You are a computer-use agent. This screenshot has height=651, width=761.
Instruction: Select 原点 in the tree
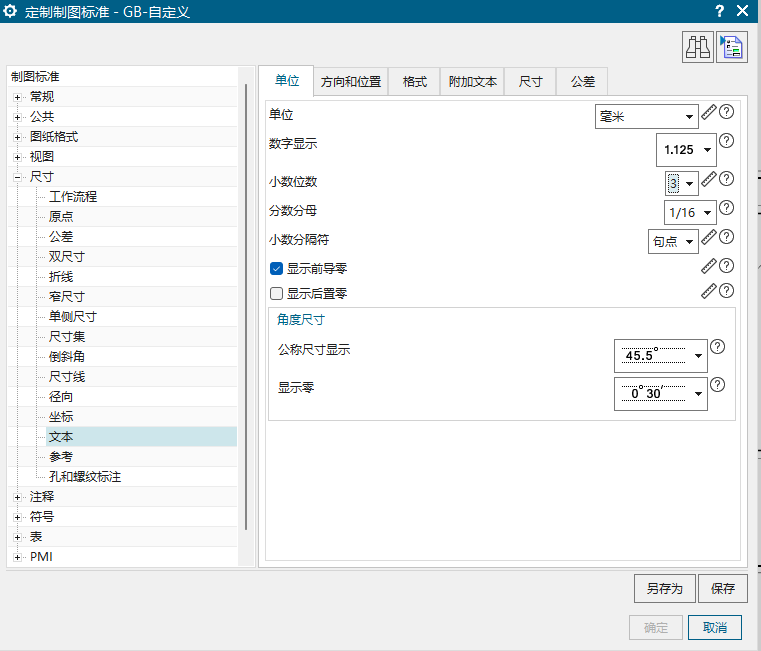point(61,217)
